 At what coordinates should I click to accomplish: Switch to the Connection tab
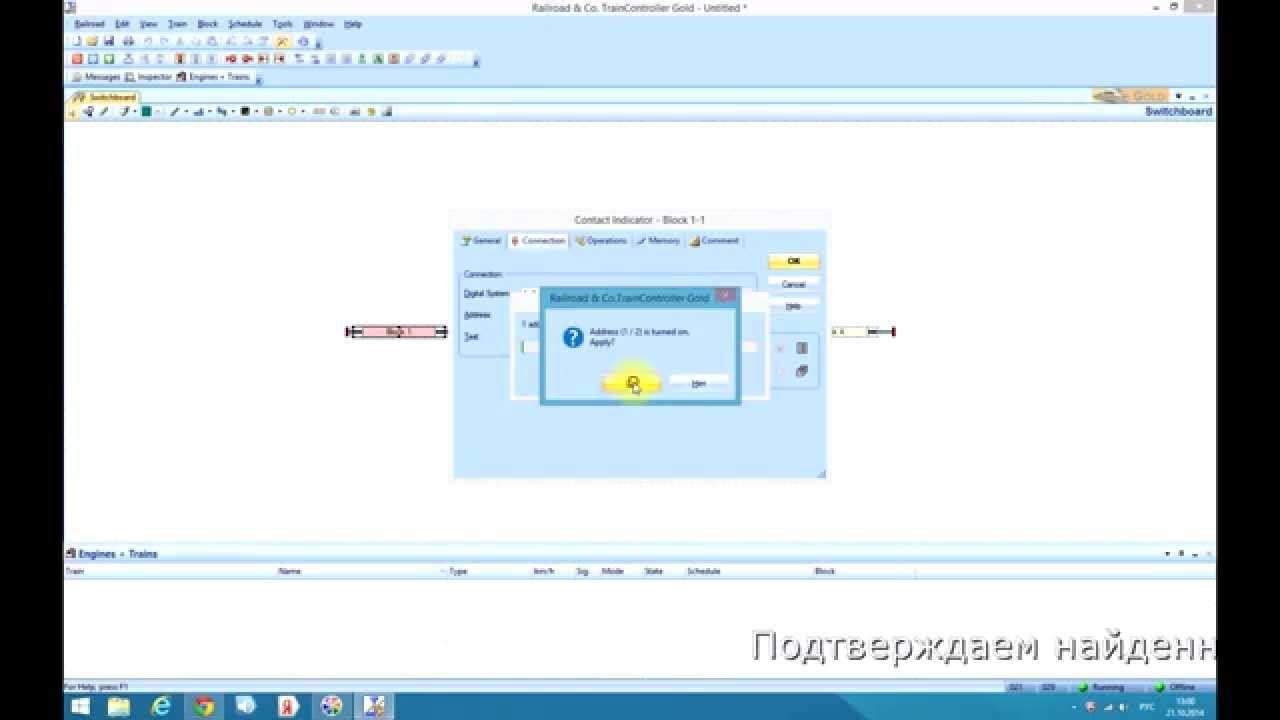point(538,241)
